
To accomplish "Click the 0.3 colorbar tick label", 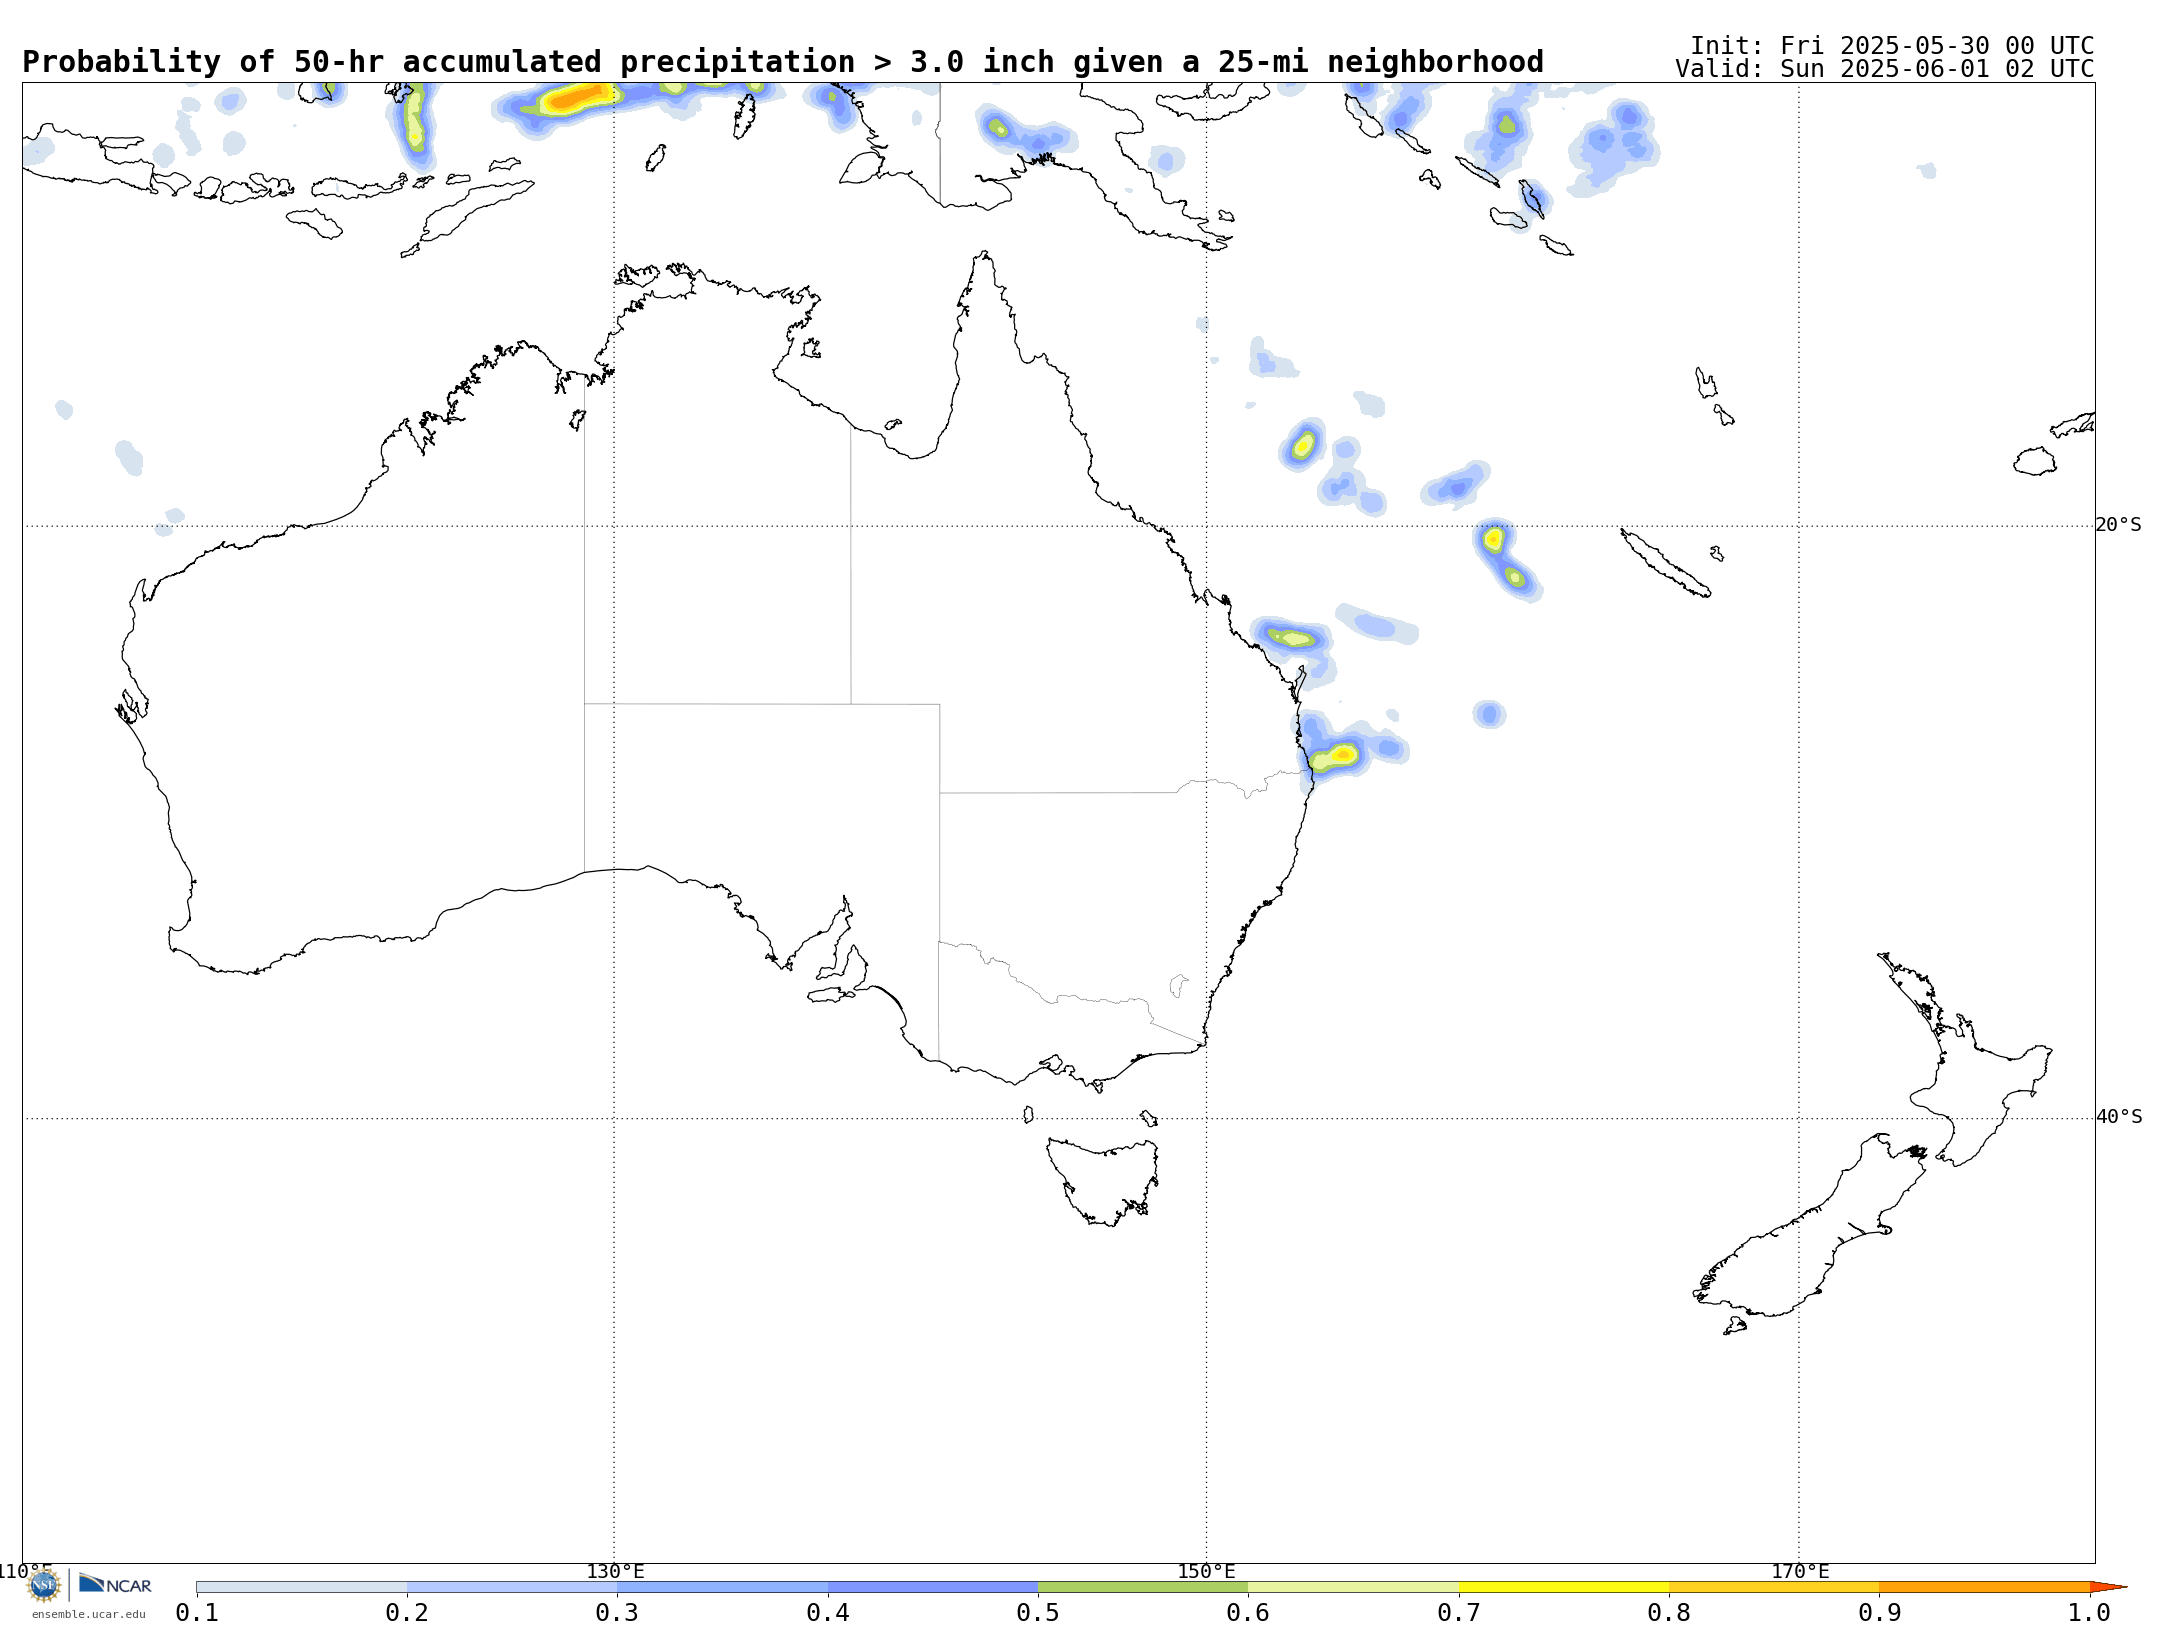I will (617, 1612).
